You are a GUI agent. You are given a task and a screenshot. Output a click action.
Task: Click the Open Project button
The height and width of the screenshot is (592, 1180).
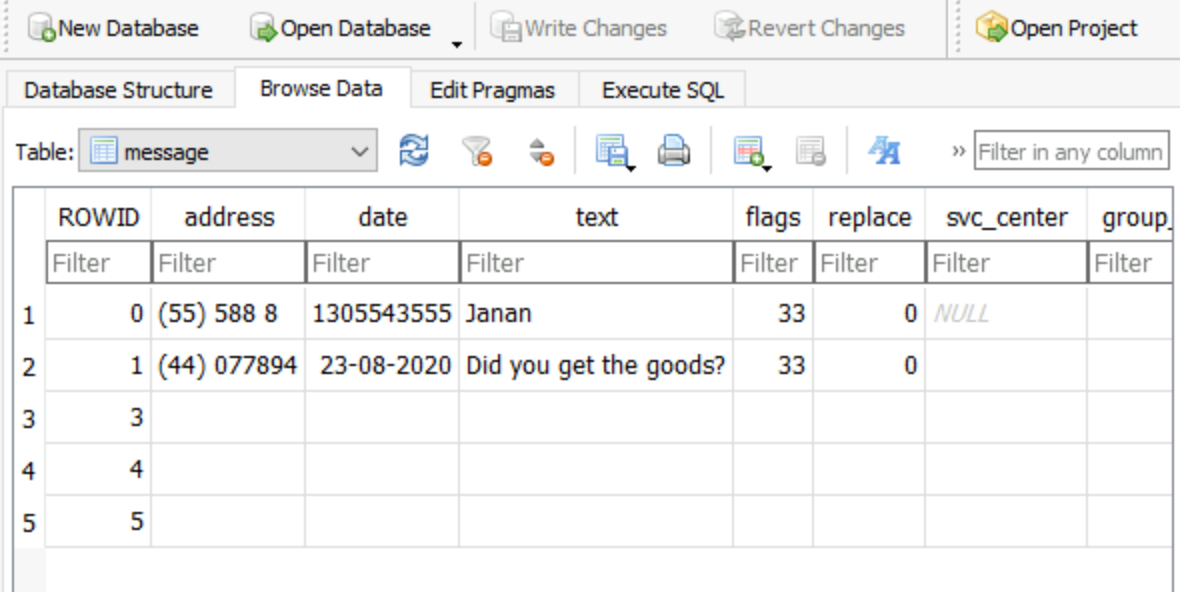pos(1057,29)
